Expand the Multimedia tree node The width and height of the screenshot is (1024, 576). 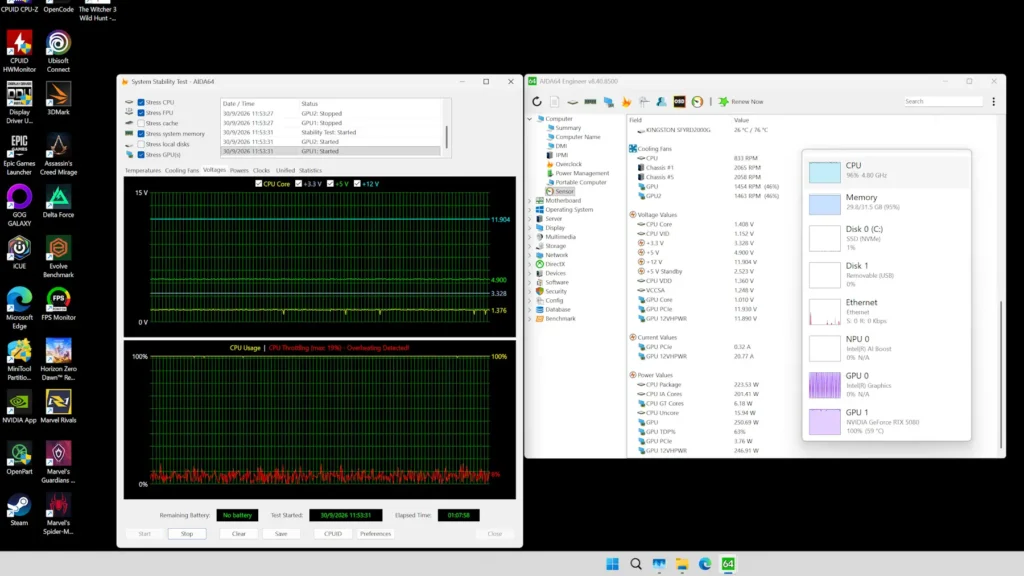pos(530,237)
